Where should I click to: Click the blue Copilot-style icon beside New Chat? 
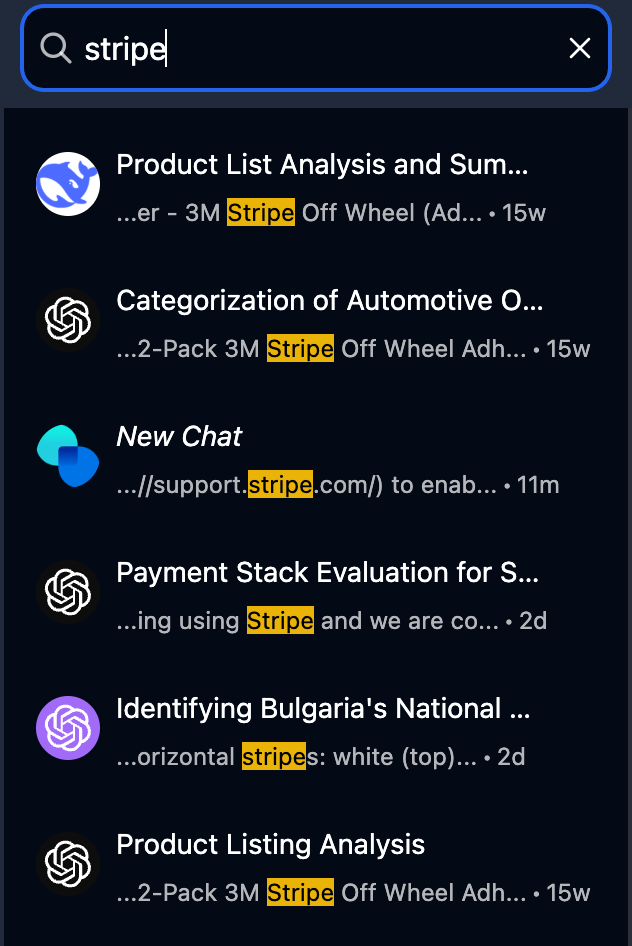coord(68,456)
